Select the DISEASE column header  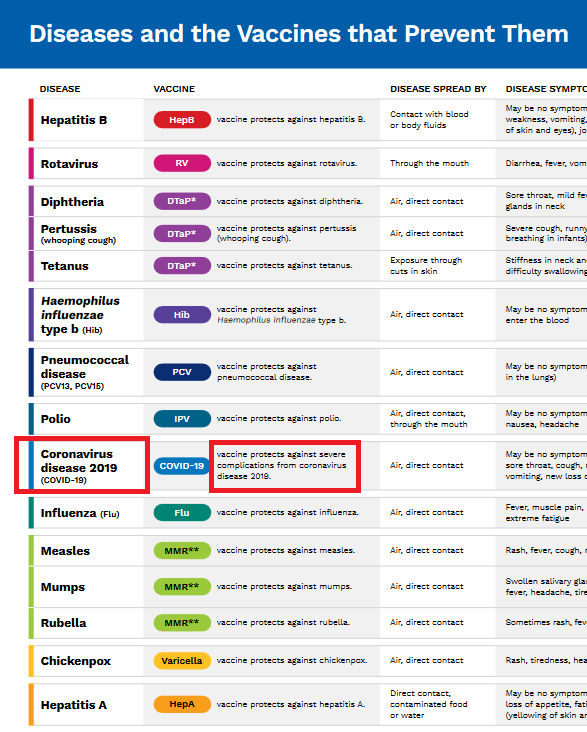coord(60,89)
